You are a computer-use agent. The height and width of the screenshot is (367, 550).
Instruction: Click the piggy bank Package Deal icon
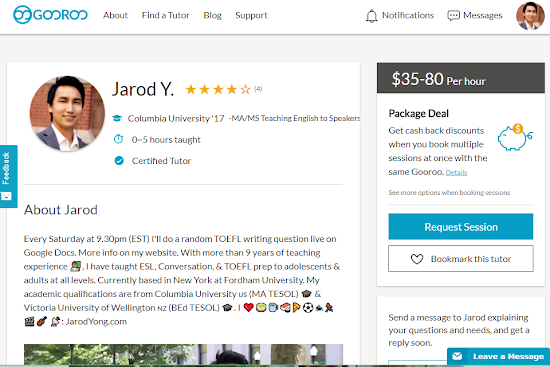(515, 137)
